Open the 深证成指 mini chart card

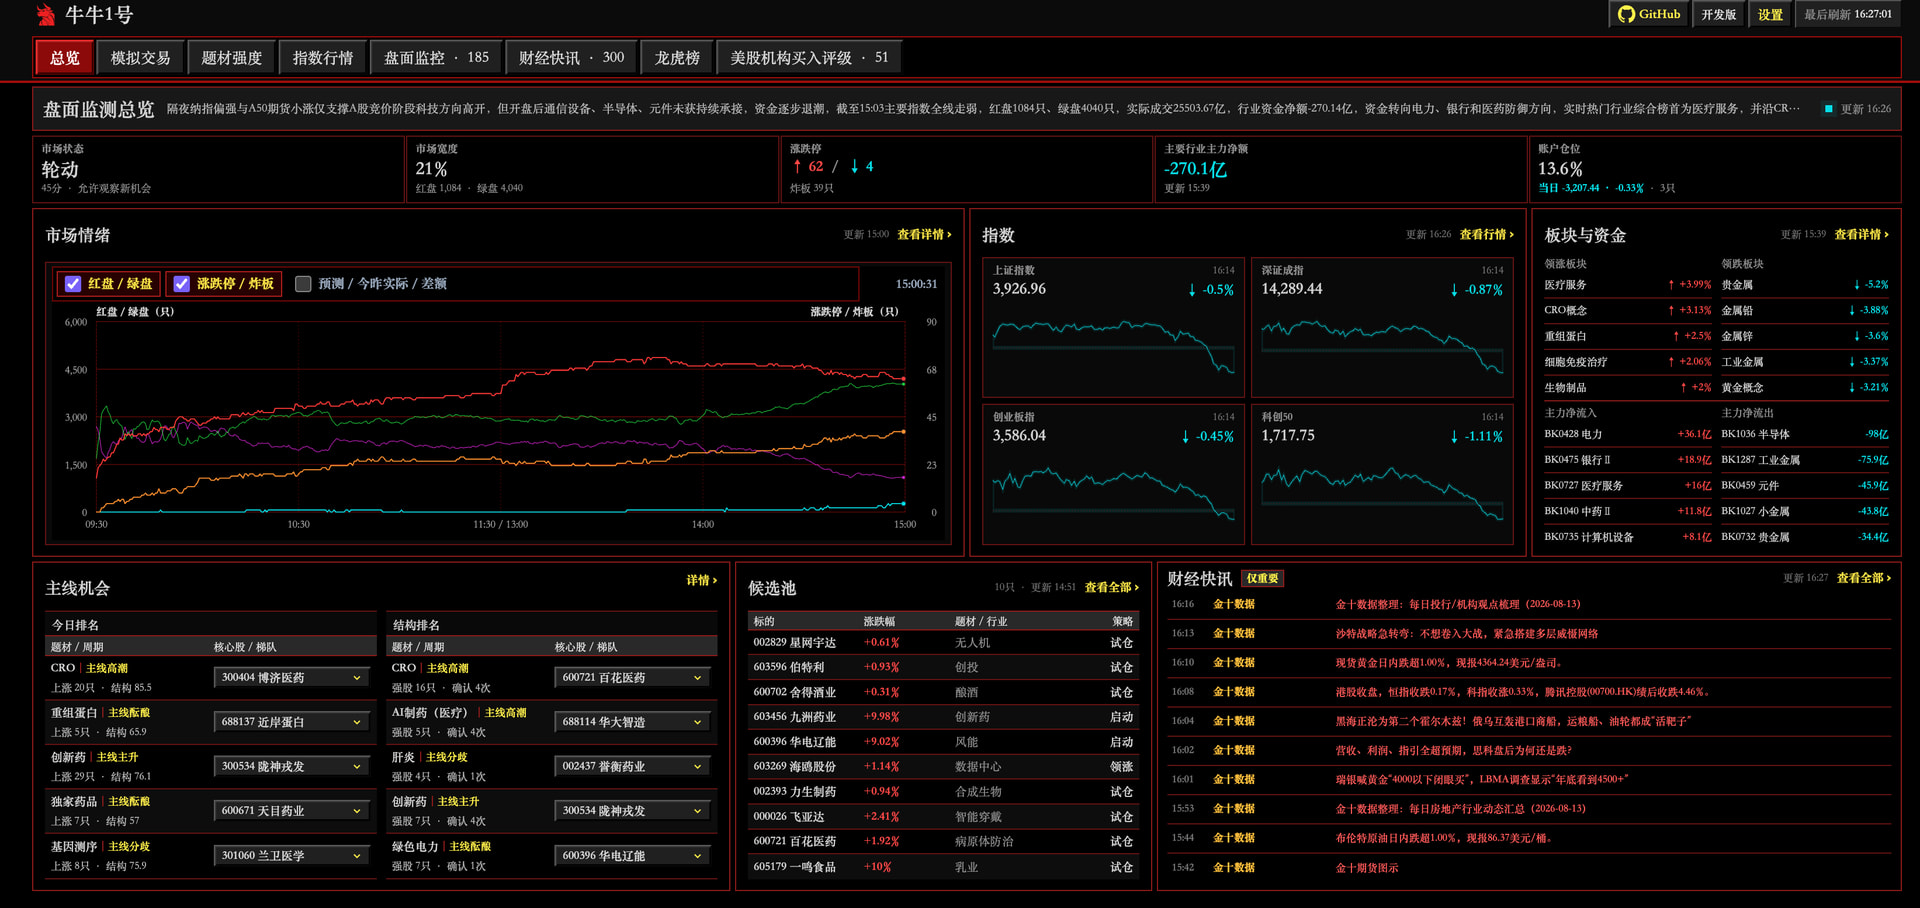tap(1382, 327)
